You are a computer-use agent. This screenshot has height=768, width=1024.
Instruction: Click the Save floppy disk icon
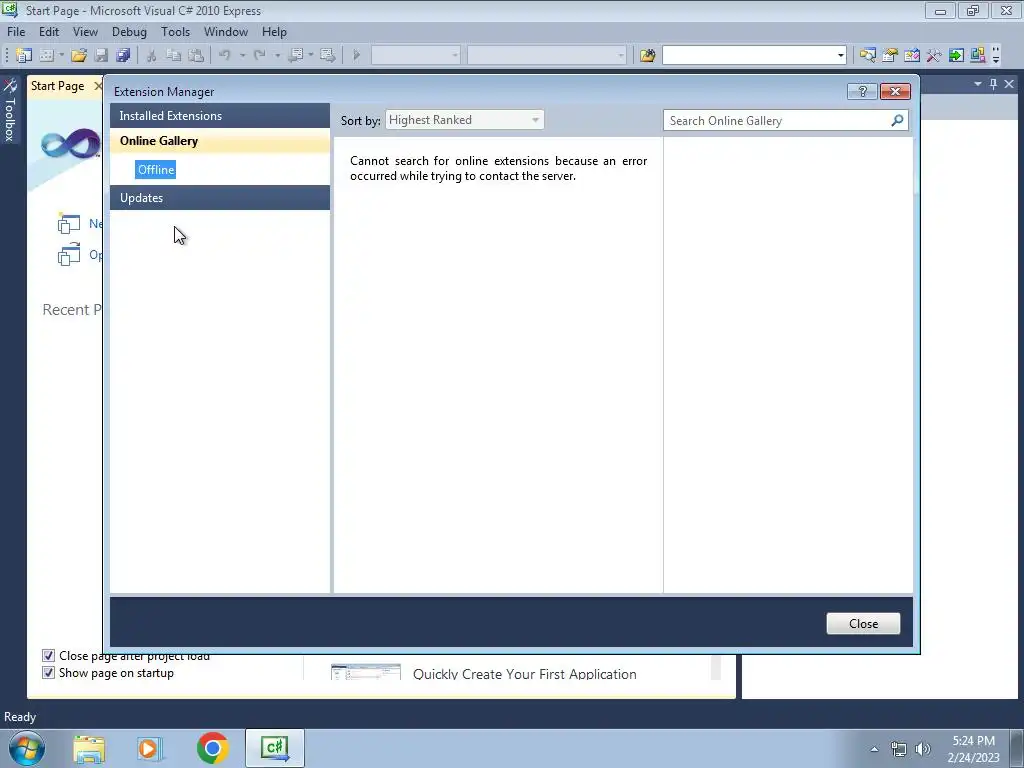(x=101, y=56)
